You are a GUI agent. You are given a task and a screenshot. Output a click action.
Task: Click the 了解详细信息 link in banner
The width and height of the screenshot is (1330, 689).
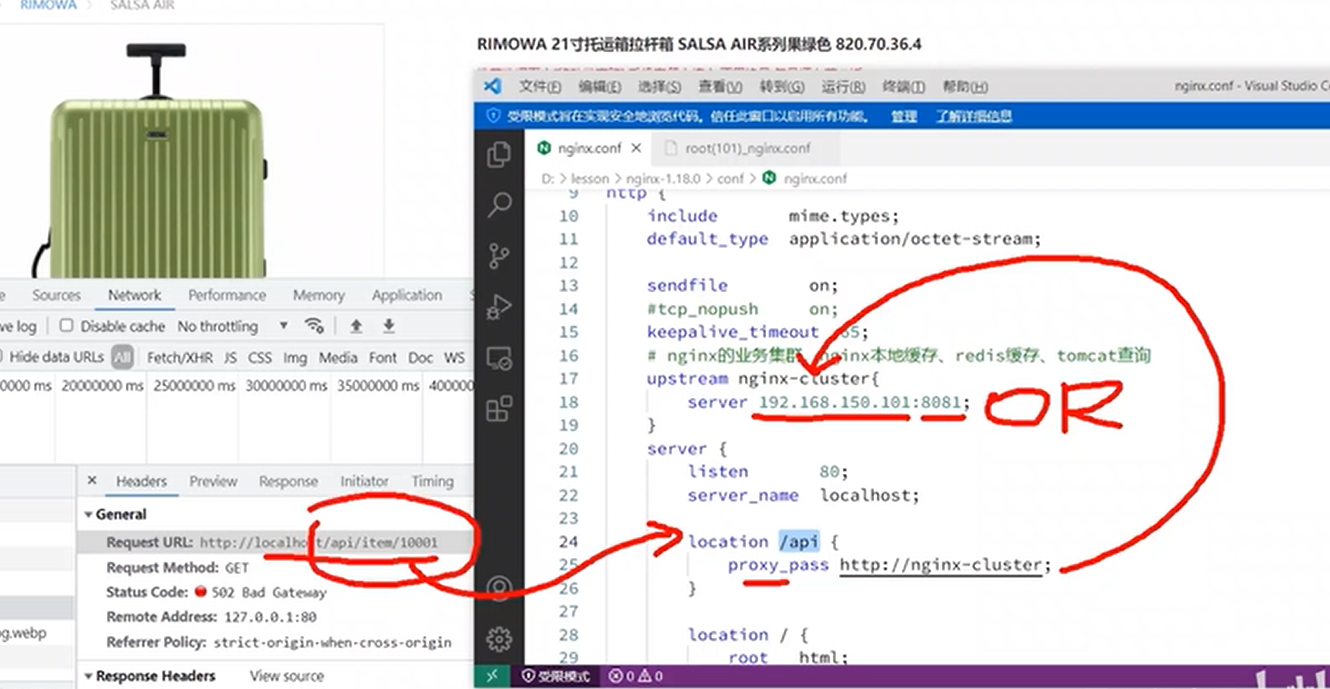point(974,116)
